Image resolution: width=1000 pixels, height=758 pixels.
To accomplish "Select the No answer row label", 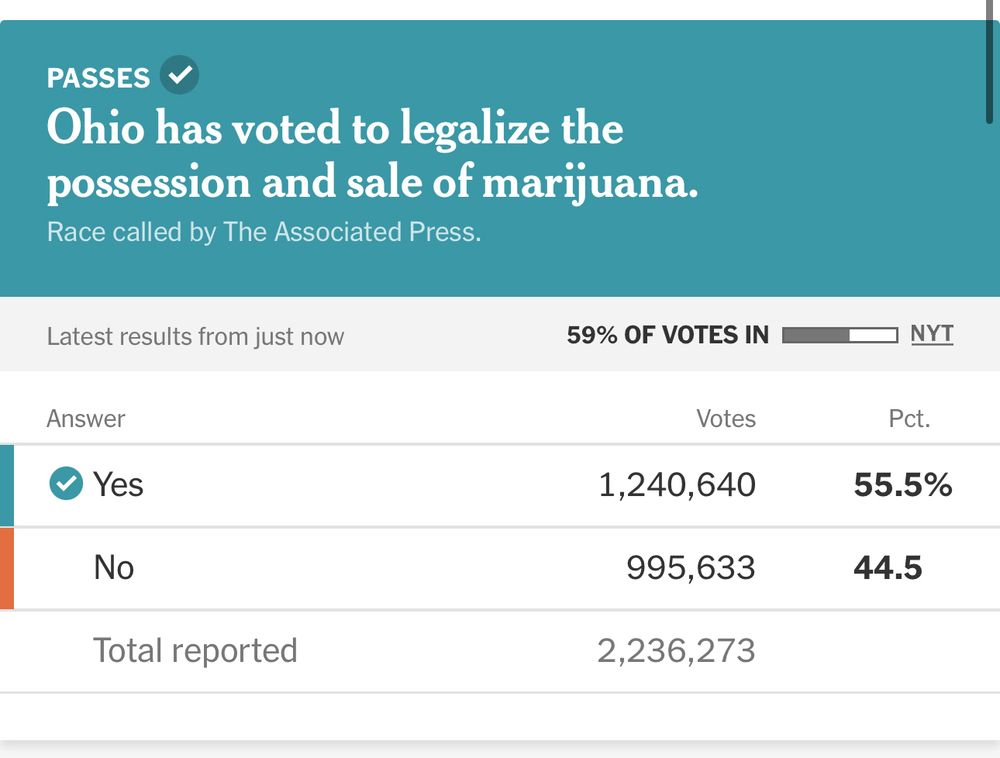I will 113,568.
